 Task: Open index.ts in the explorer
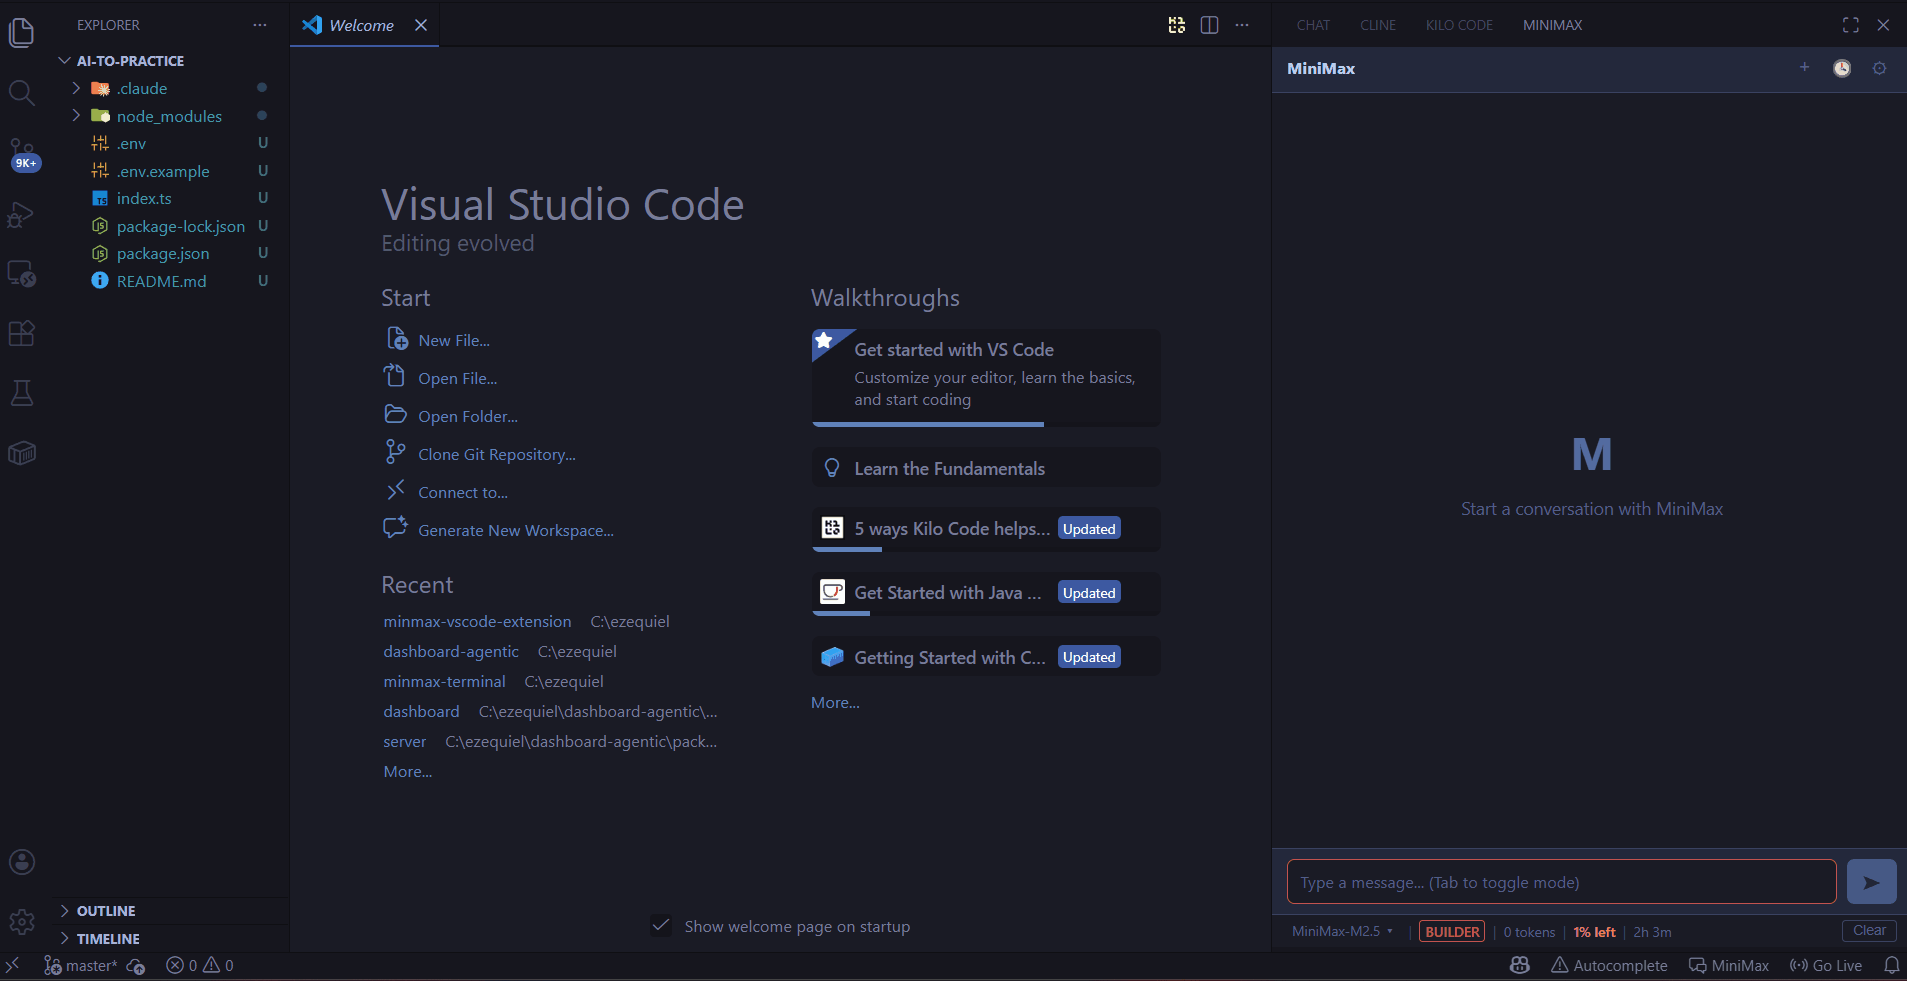pos(143,198)
